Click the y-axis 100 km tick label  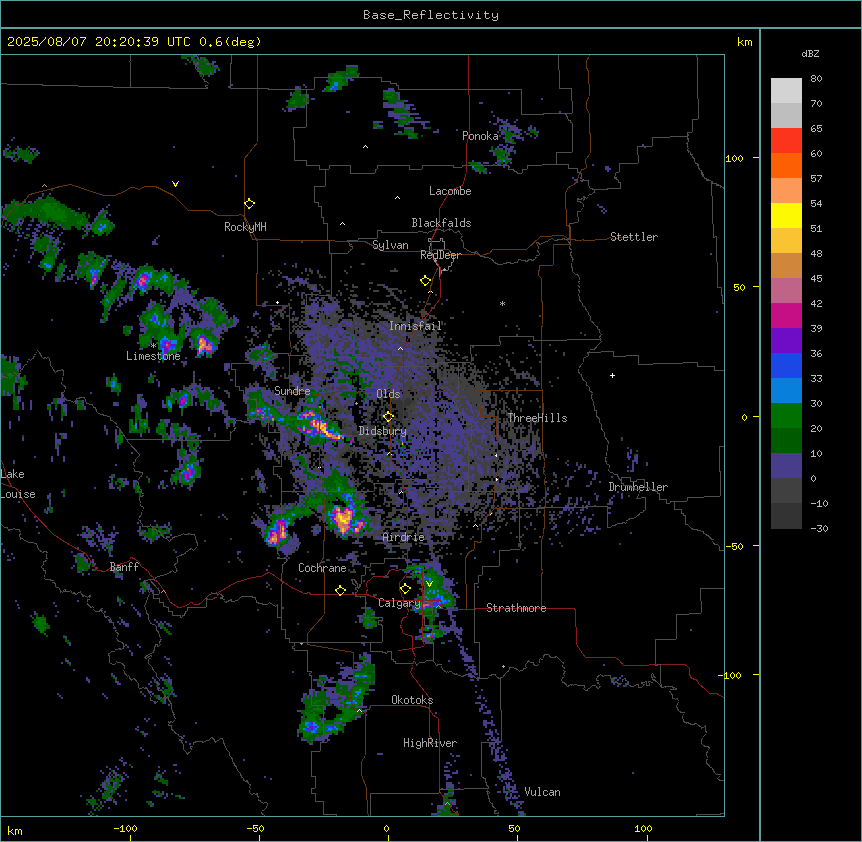(x=734, y=158)
